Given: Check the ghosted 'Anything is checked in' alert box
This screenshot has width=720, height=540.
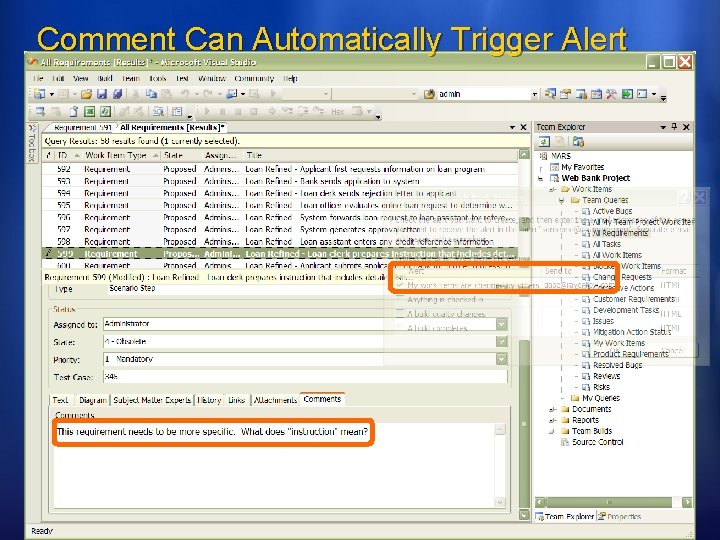Looking at the screenshot, I should (400, 300).
